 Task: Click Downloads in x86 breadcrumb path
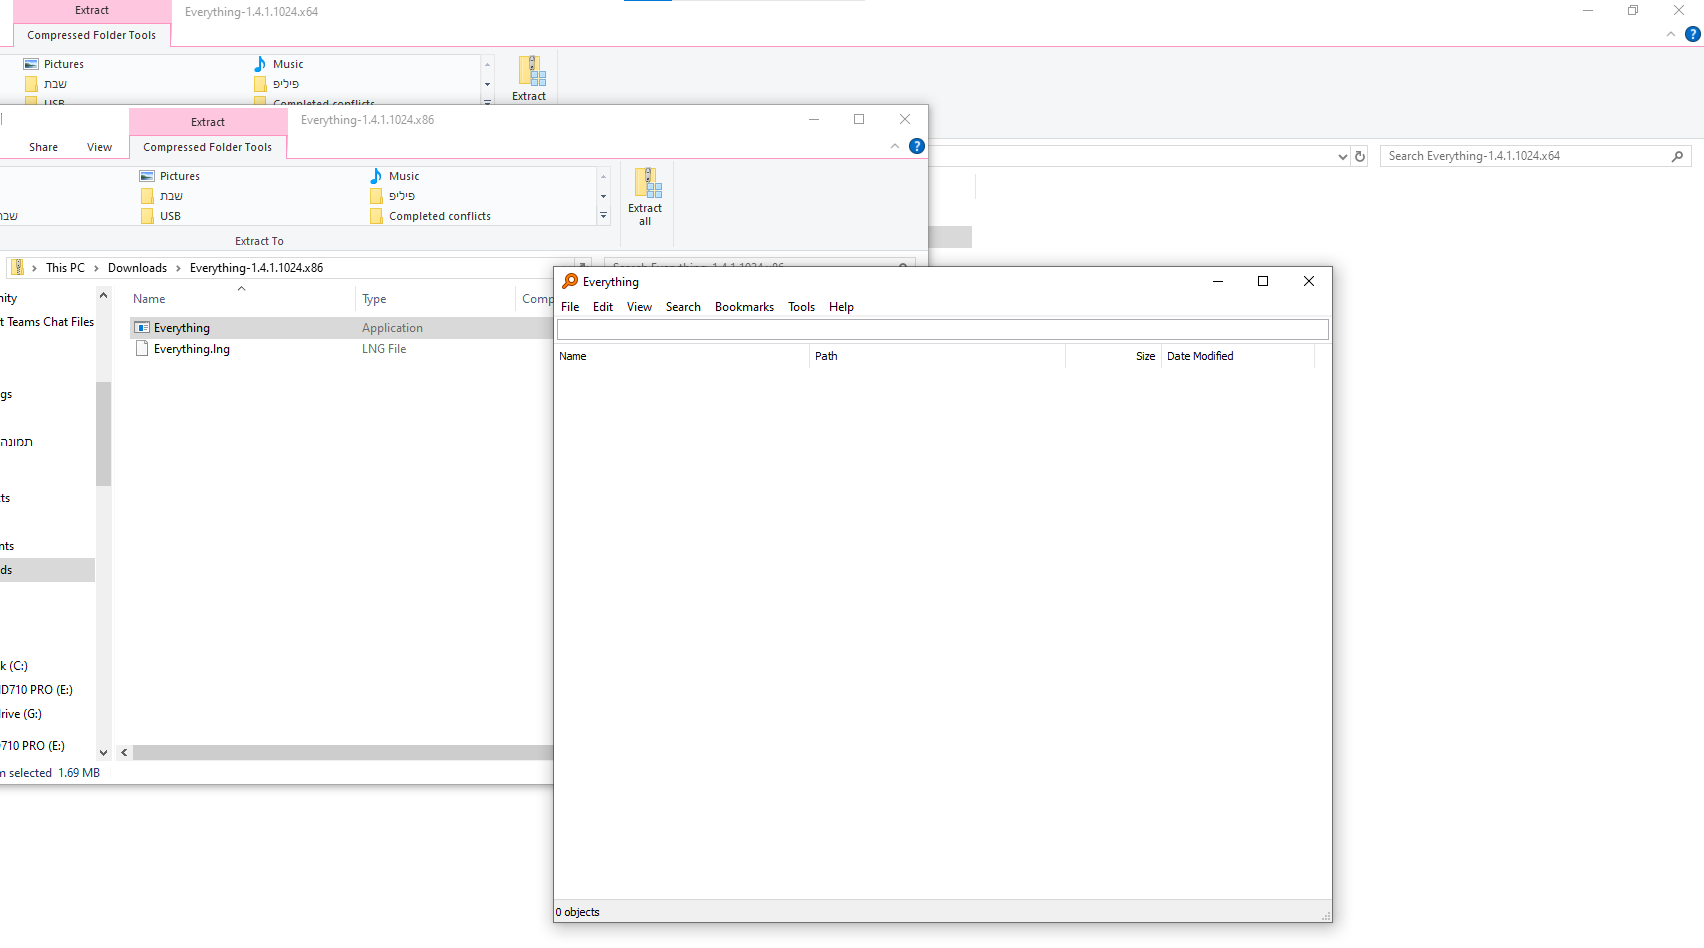[137, 268]
